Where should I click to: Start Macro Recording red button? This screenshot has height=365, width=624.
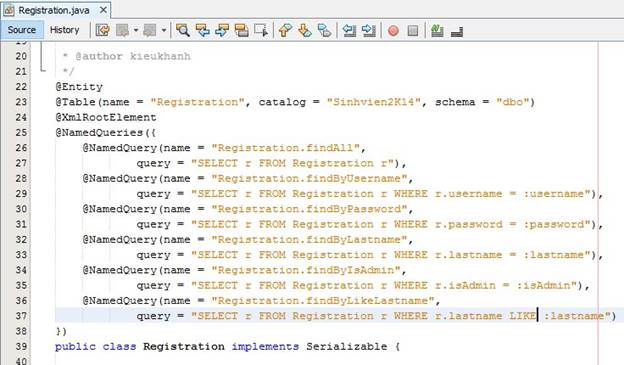pos(393,31)
